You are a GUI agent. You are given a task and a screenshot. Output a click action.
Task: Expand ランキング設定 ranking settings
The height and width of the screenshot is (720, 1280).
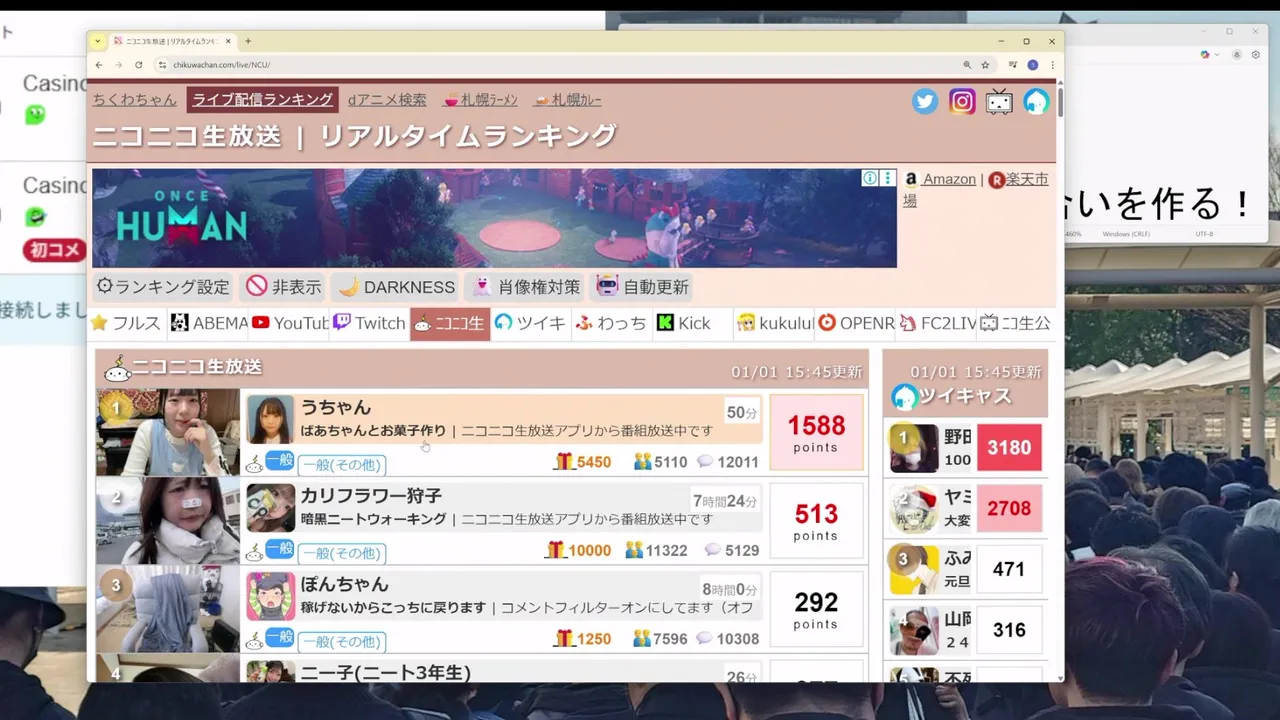click(x=162, y=287)
